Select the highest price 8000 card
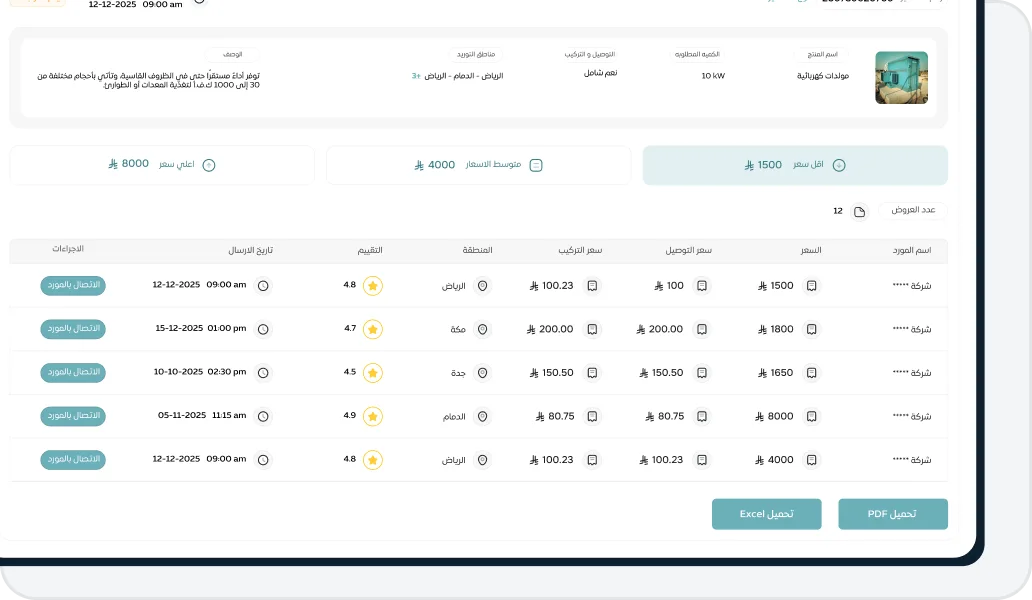Viewport: 1032px width, 600px height. [x=162, y=165]
